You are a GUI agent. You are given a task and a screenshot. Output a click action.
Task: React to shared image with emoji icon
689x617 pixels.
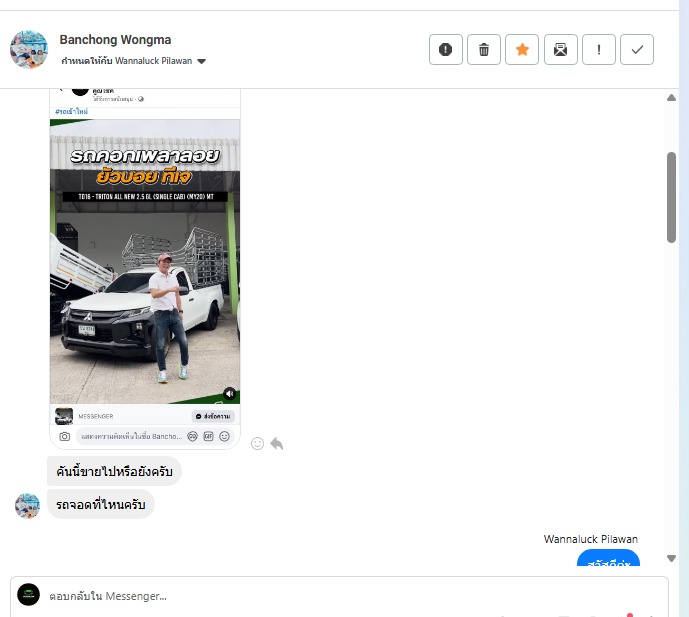point(257,443)
